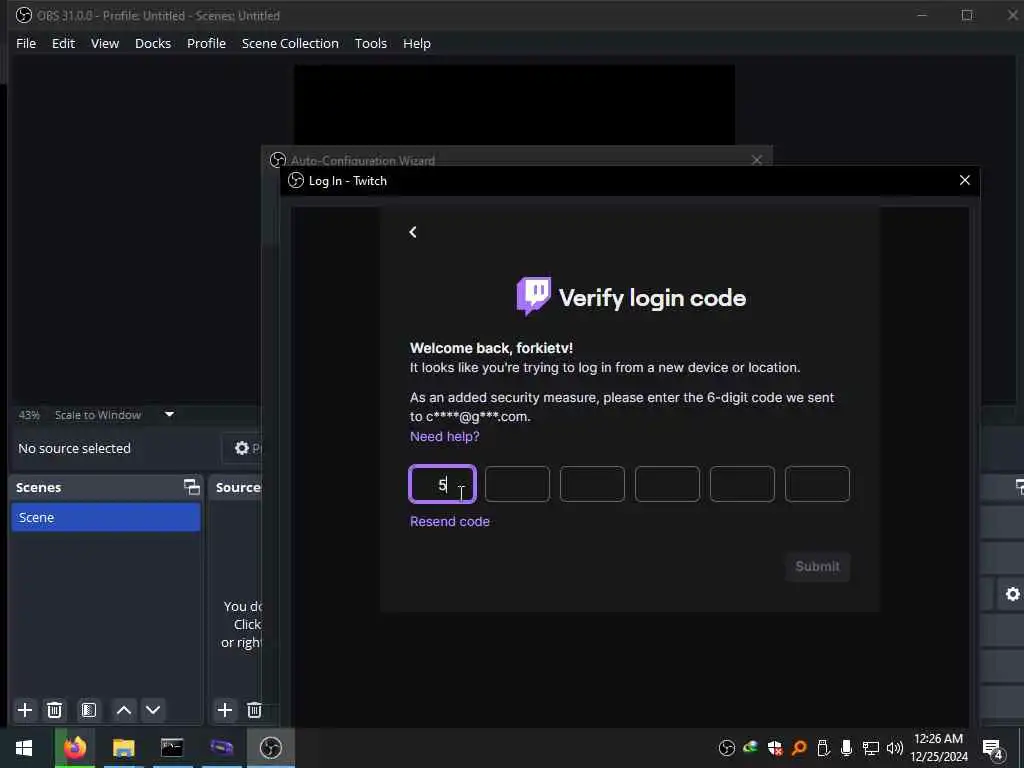Click the Submit button
The height and width of the screenshot is (768, 1024).
point(817,566)
